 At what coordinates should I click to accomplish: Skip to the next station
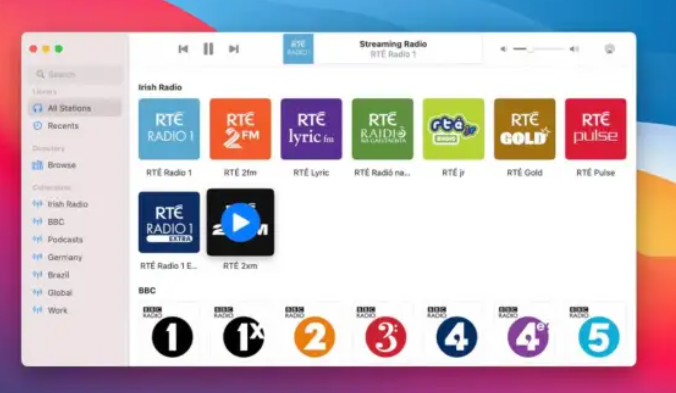[234, 49]
